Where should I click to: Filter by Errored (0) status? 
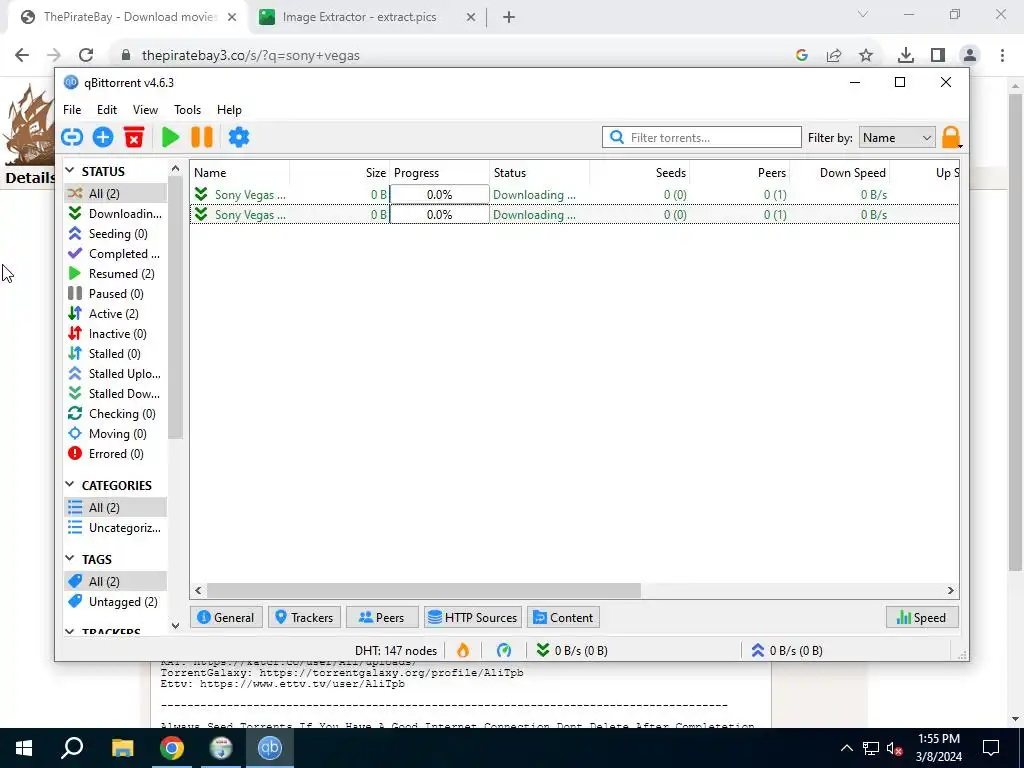[116, 454]
